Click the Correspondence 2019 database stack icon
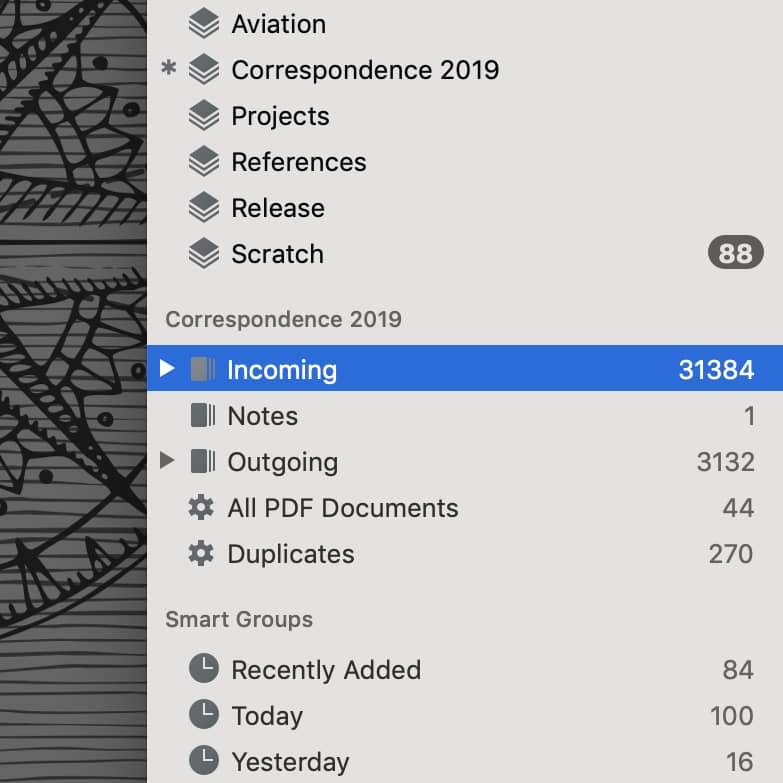The image size is (783, 783). coord(204,70)
